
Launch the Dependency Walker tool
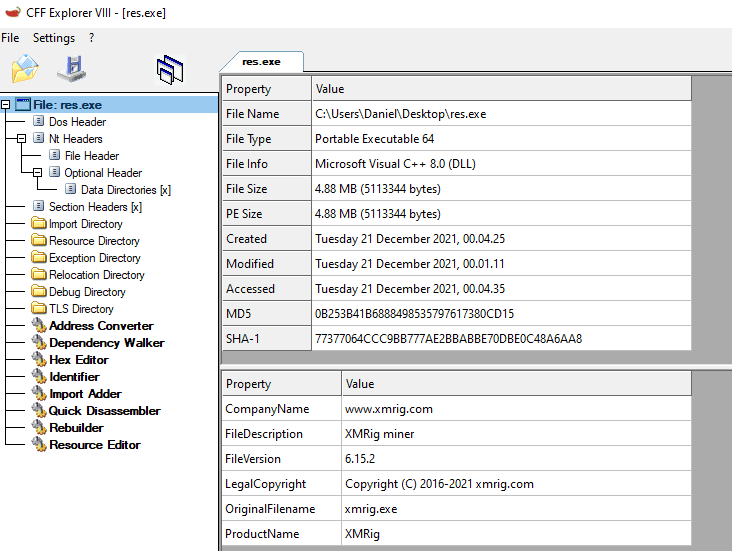(107, 343)
